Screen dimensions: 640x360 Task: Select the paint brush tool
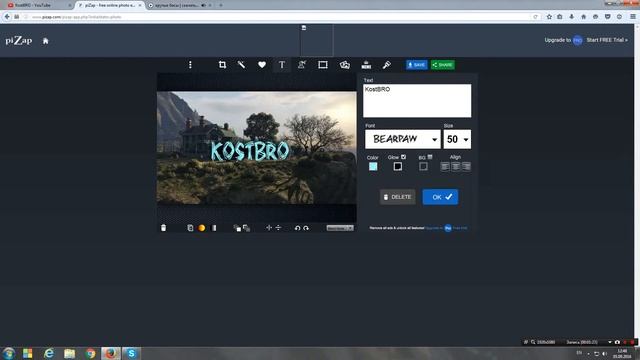tap(387, 65)
